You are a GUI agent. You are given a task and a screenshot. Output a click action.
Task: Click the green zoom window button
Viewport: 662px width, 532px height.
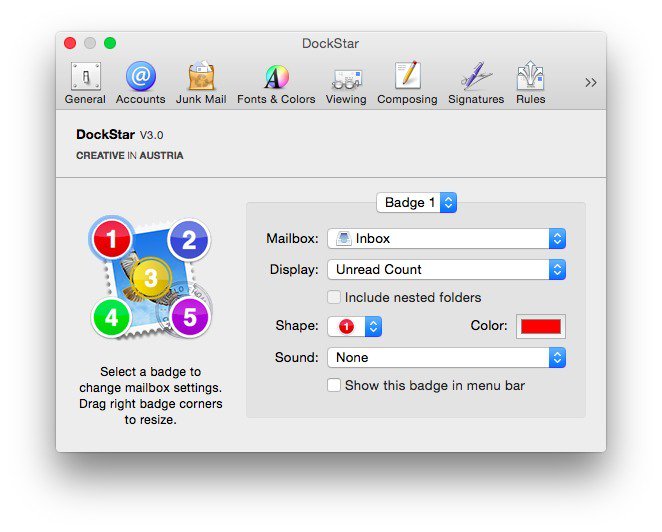tap(110, 43)
